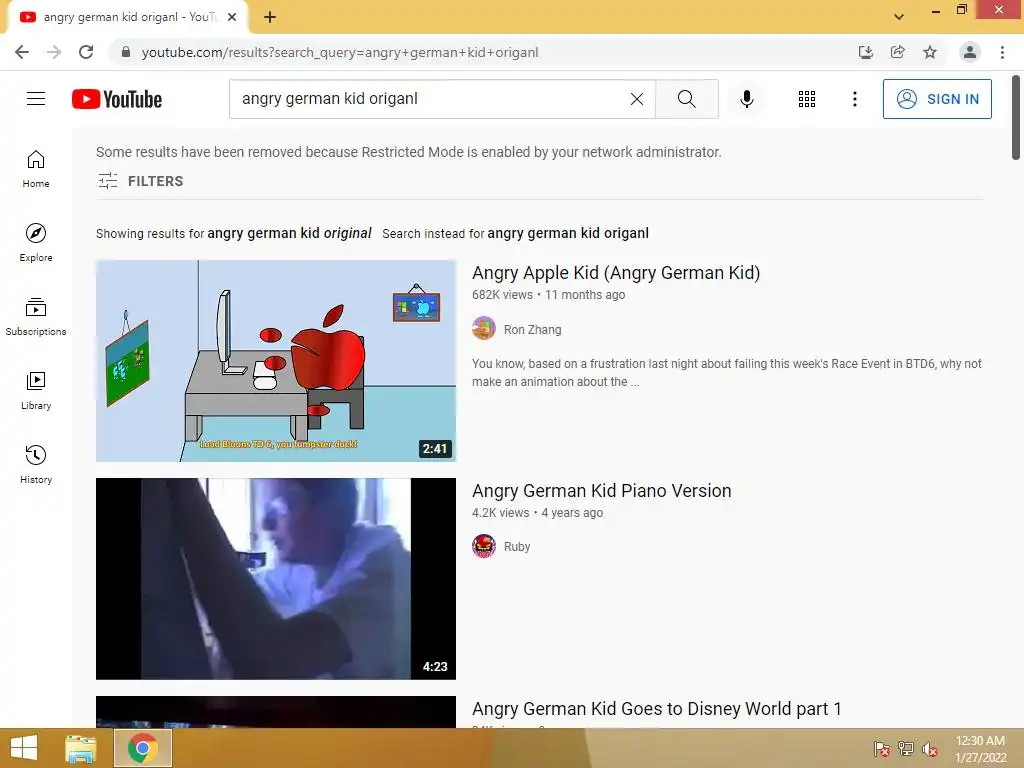This screenshot has height=768, width=1024.
Task: Open the YouTube apps grid icon
Action: click(807, 99)
